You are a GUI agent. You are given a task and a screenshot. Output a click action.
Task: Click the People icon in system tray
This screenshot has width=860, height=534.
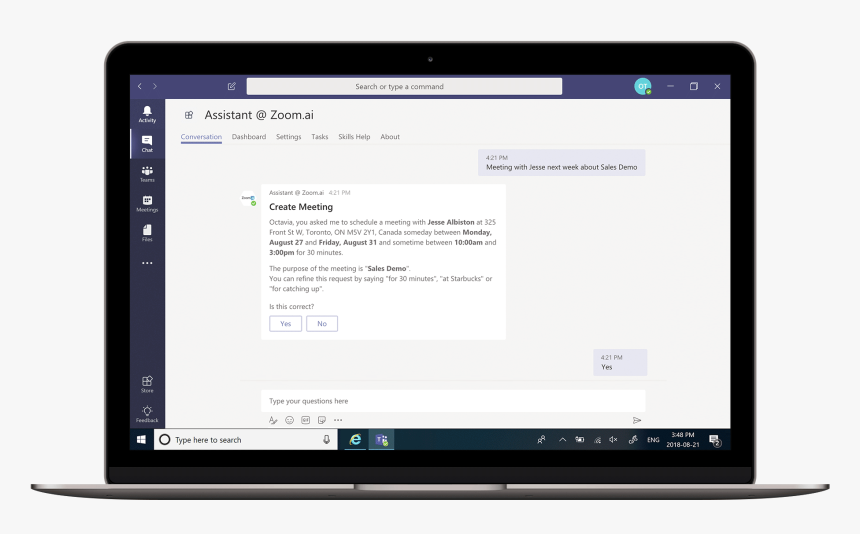(541, 440)
